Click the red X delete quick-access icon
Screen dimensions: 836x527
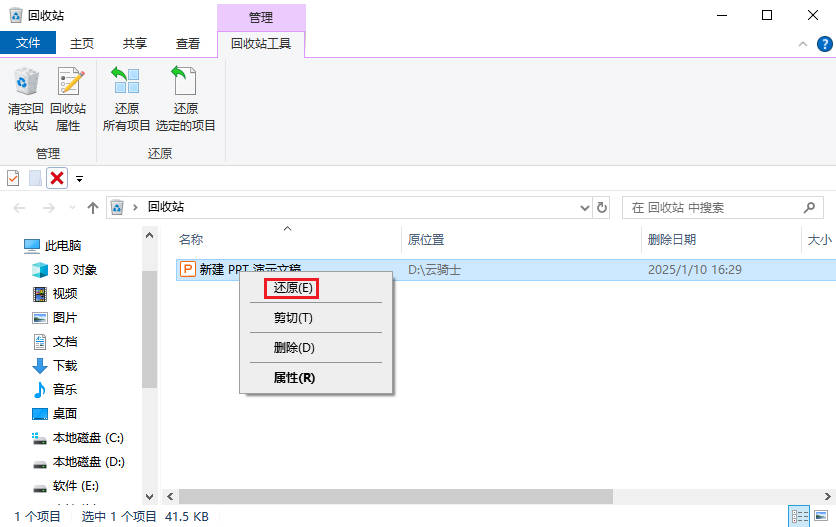[57, 178]
